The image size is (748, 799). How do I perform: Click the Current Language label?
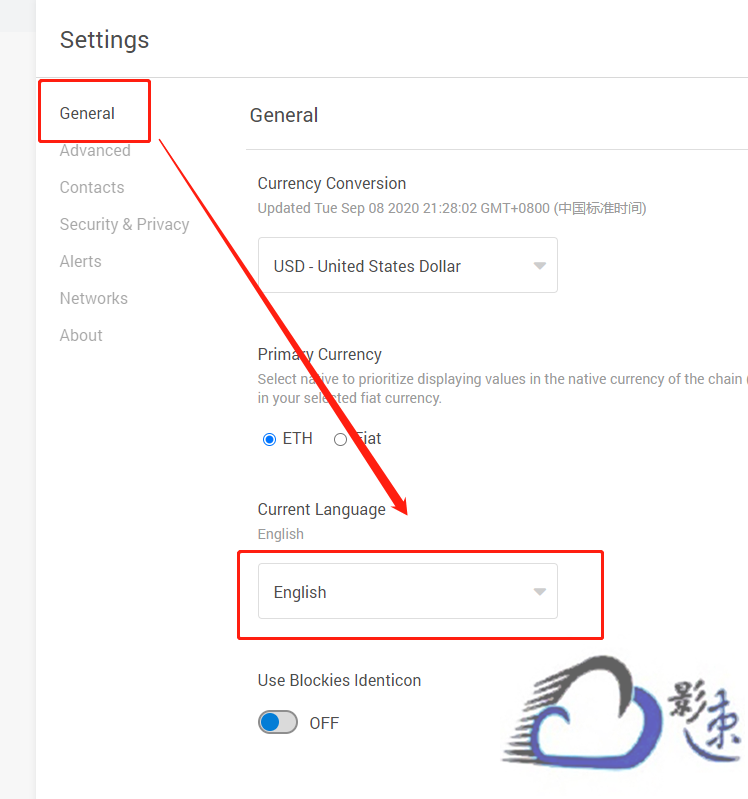click(x=321, y=509)
